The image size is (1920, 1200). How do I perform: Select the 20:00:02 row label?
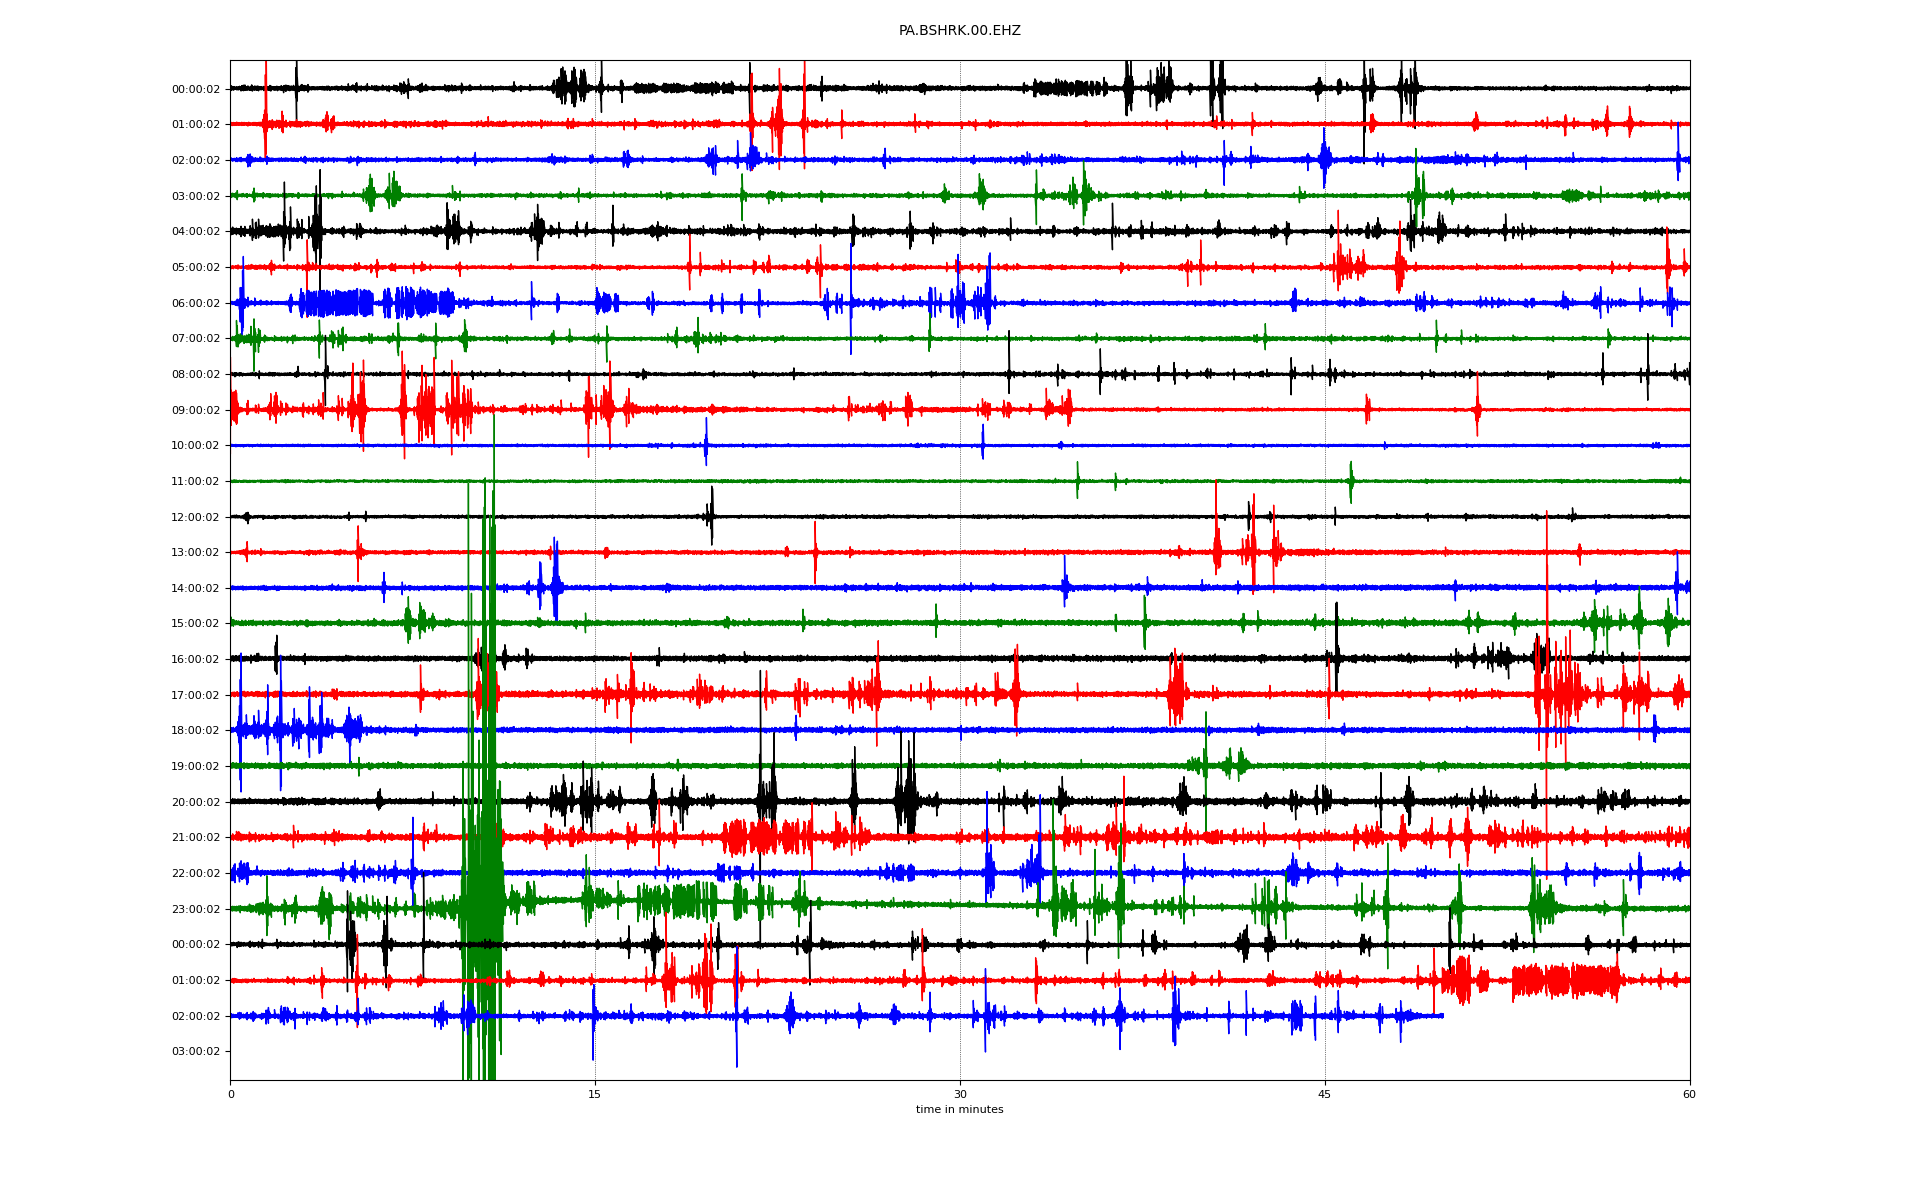(x=195, y=802)
